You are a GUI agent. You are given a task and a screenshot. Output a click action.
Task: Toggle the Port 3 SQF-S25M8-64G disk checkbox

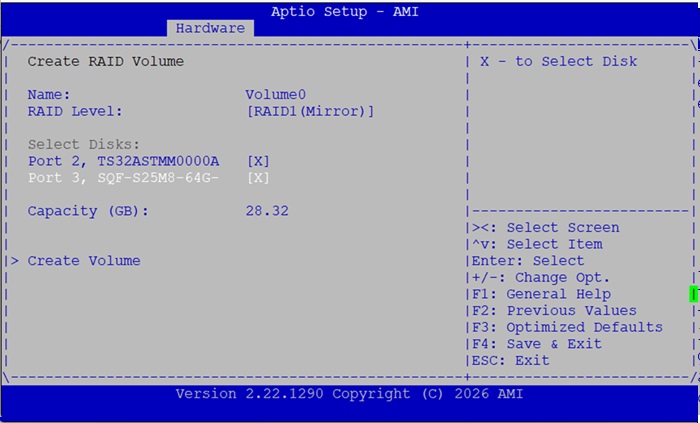(x=258, y=178)
